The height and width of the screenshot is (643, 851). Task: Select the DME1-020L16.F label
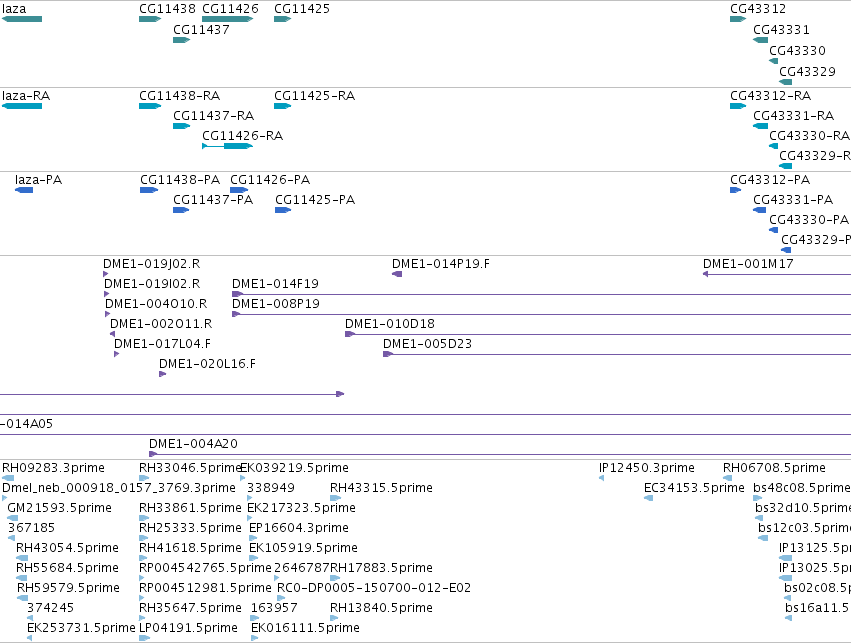207,364
